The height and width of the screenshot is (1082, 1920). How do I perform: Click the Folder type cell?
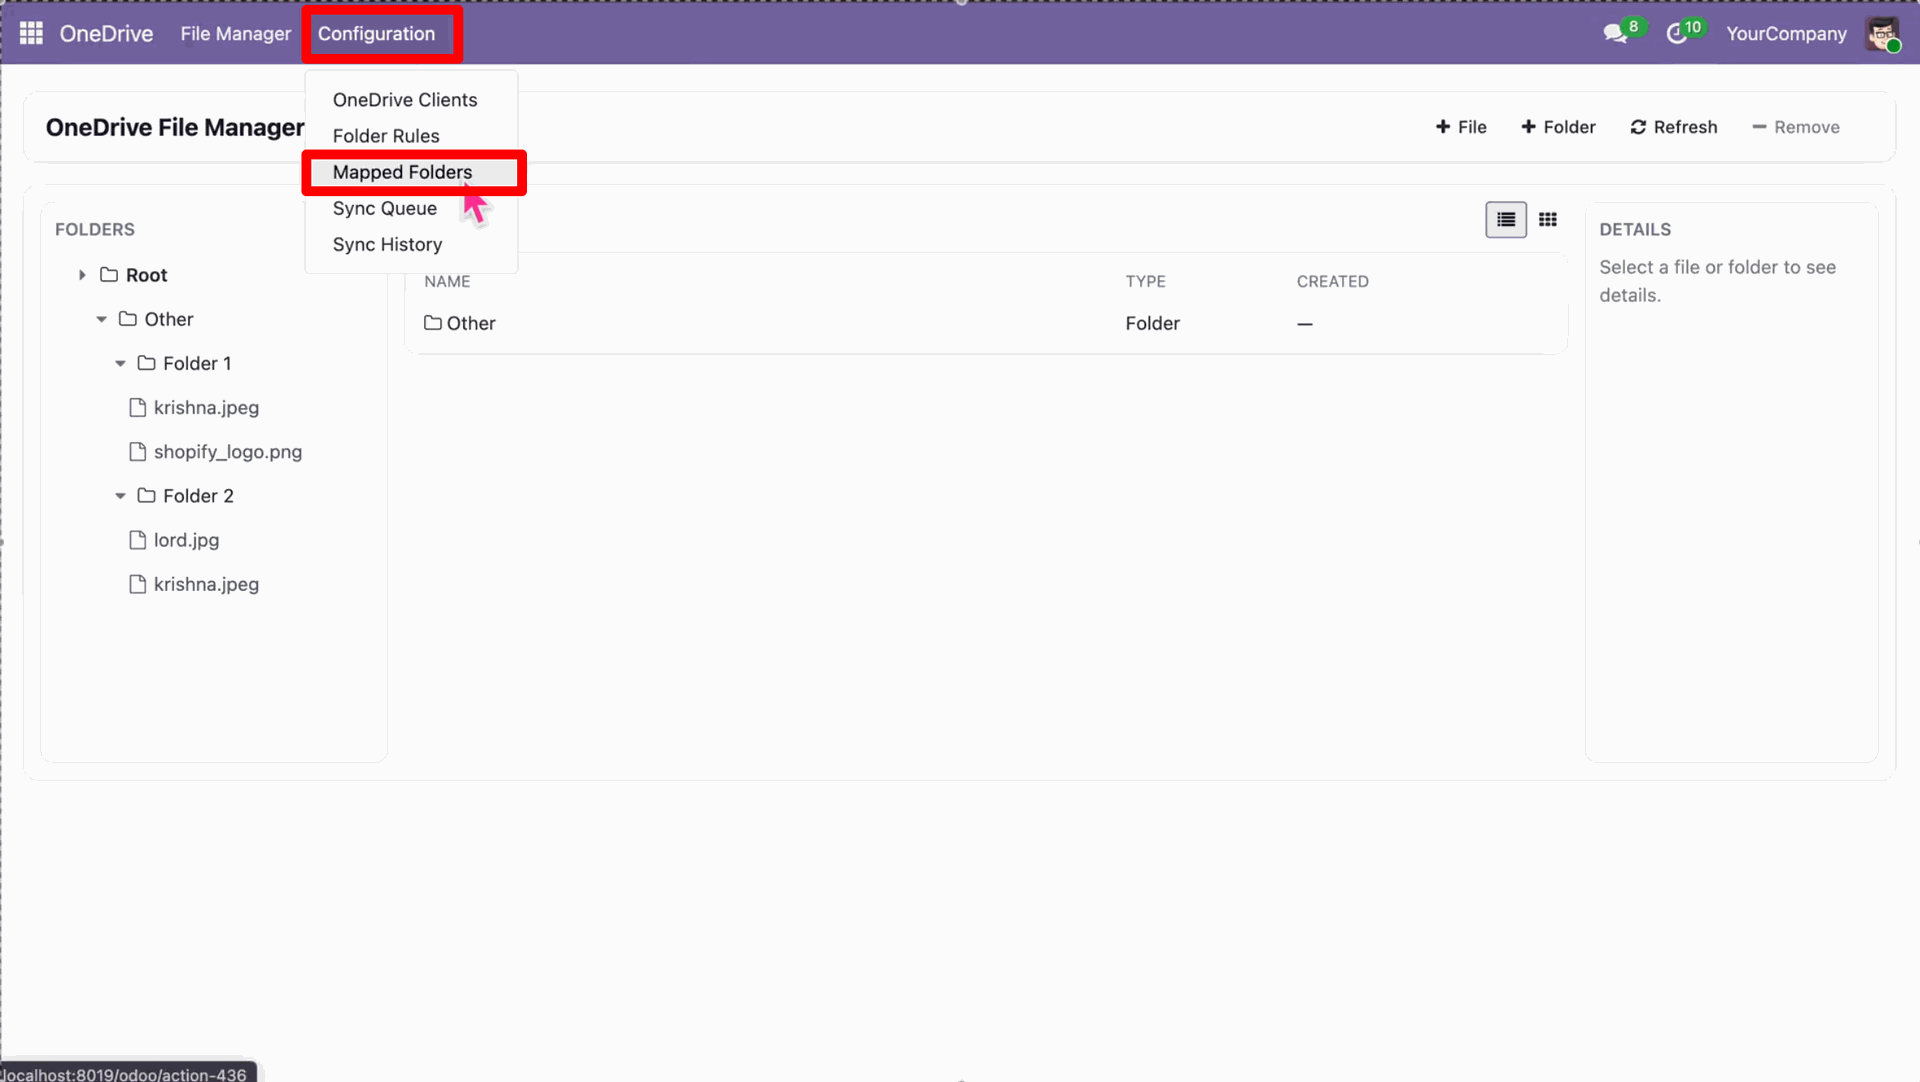coord(1153,323)
